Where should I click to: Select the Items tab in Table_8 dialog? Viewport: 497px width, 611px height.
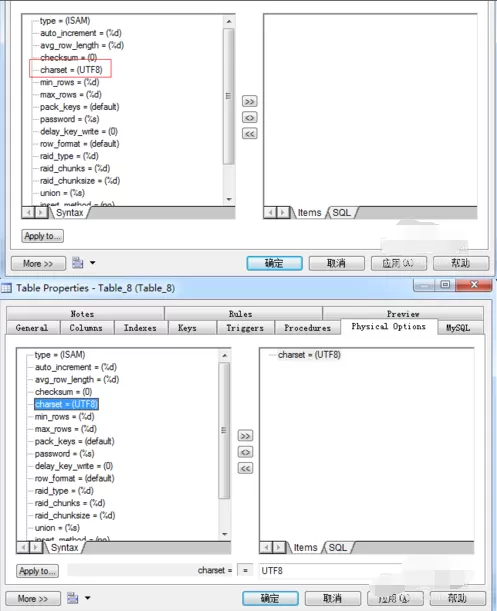coord(305,547)
